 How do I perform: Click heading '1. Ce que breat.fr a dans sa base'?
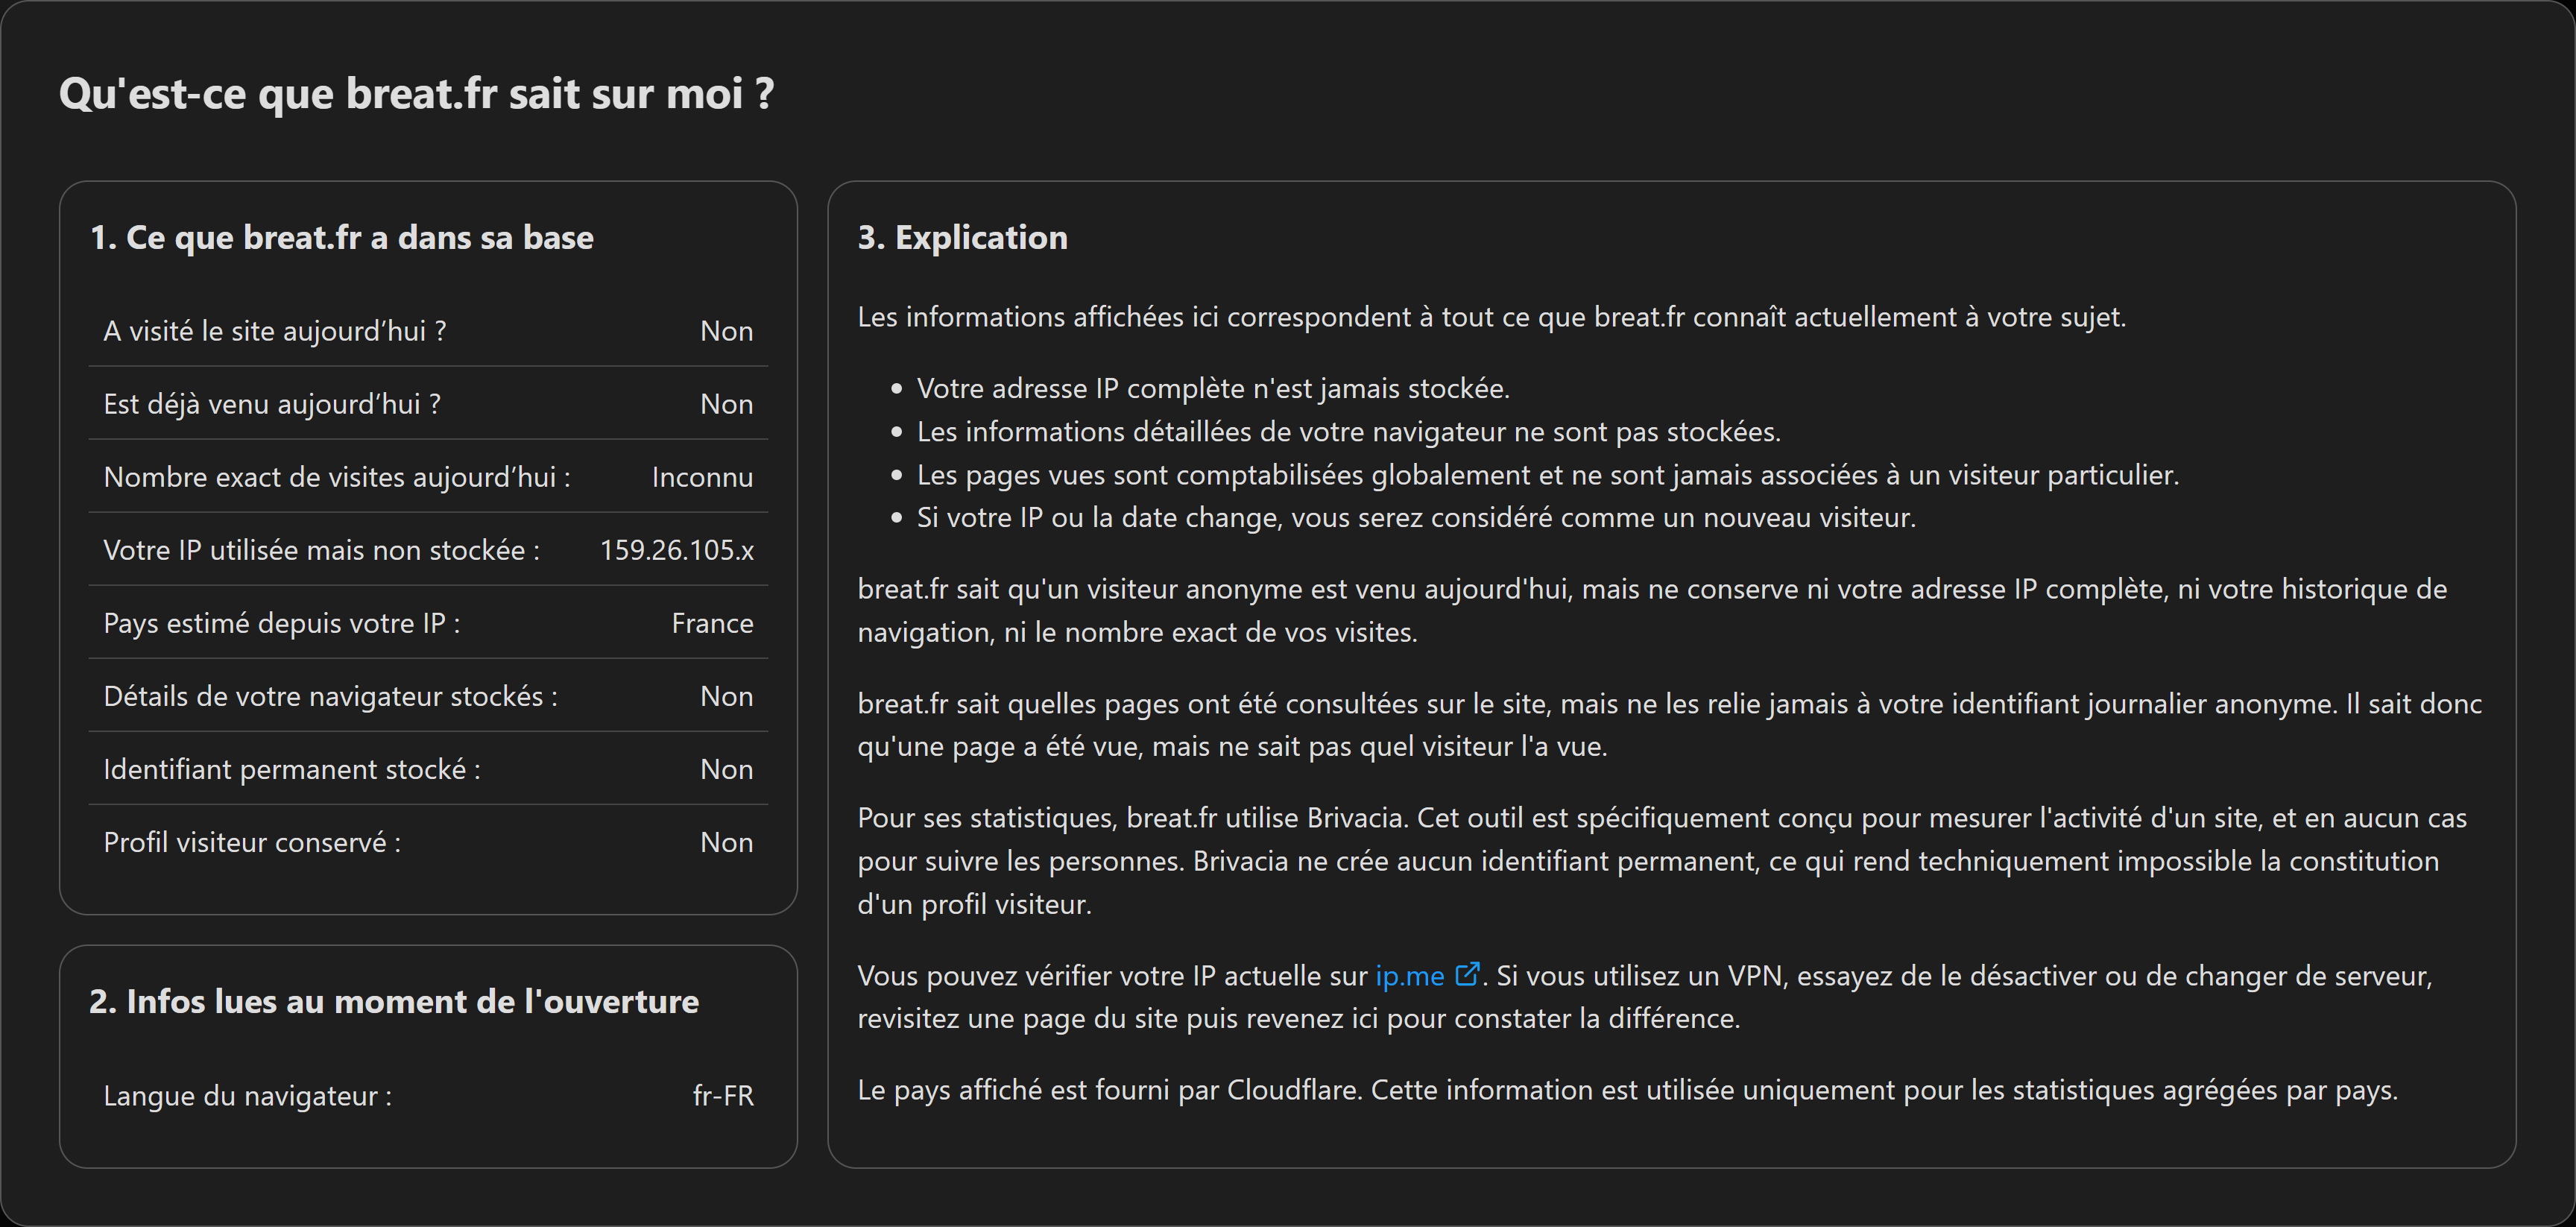[341, 238]
